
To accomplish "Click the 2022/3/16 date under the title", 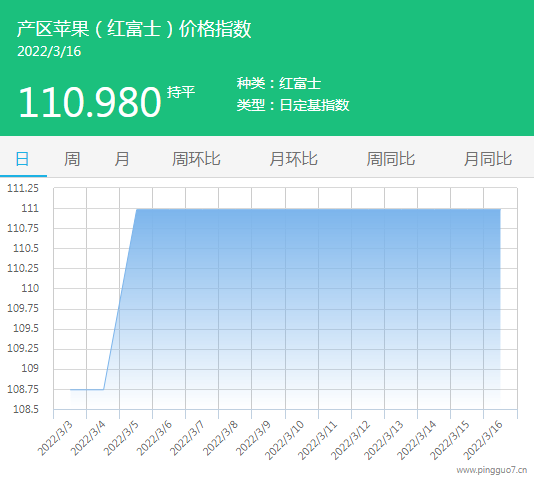I will (x=49, y=51).
